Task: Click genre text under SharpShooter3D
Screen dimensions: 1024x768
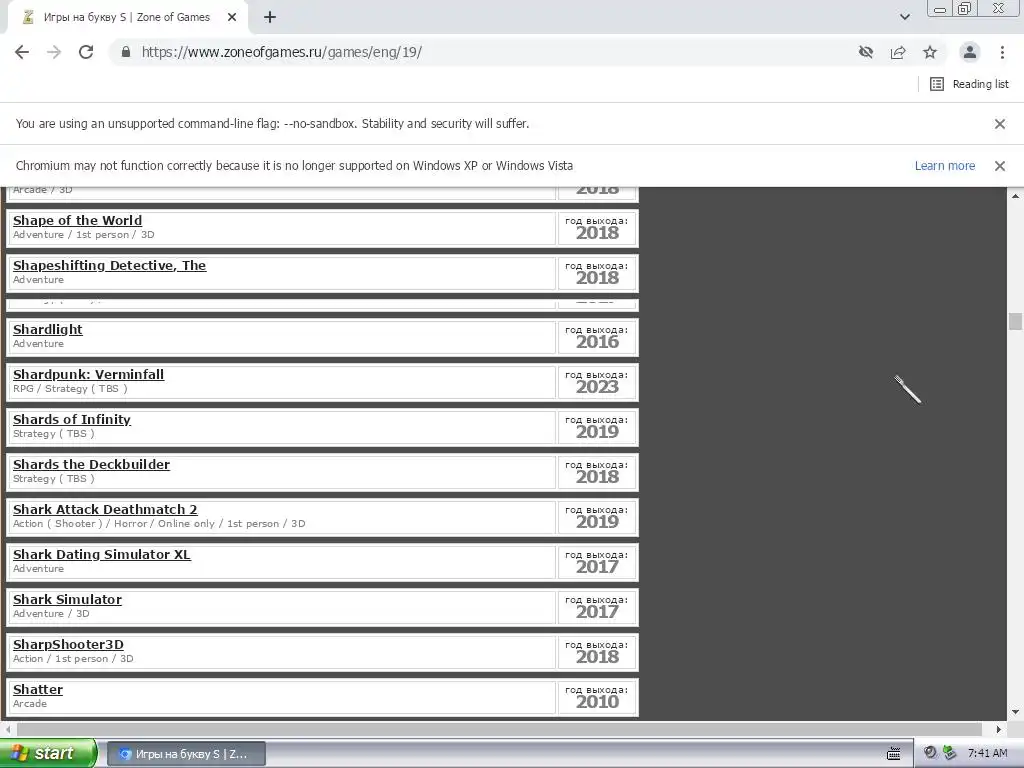Action: point(73,659)
